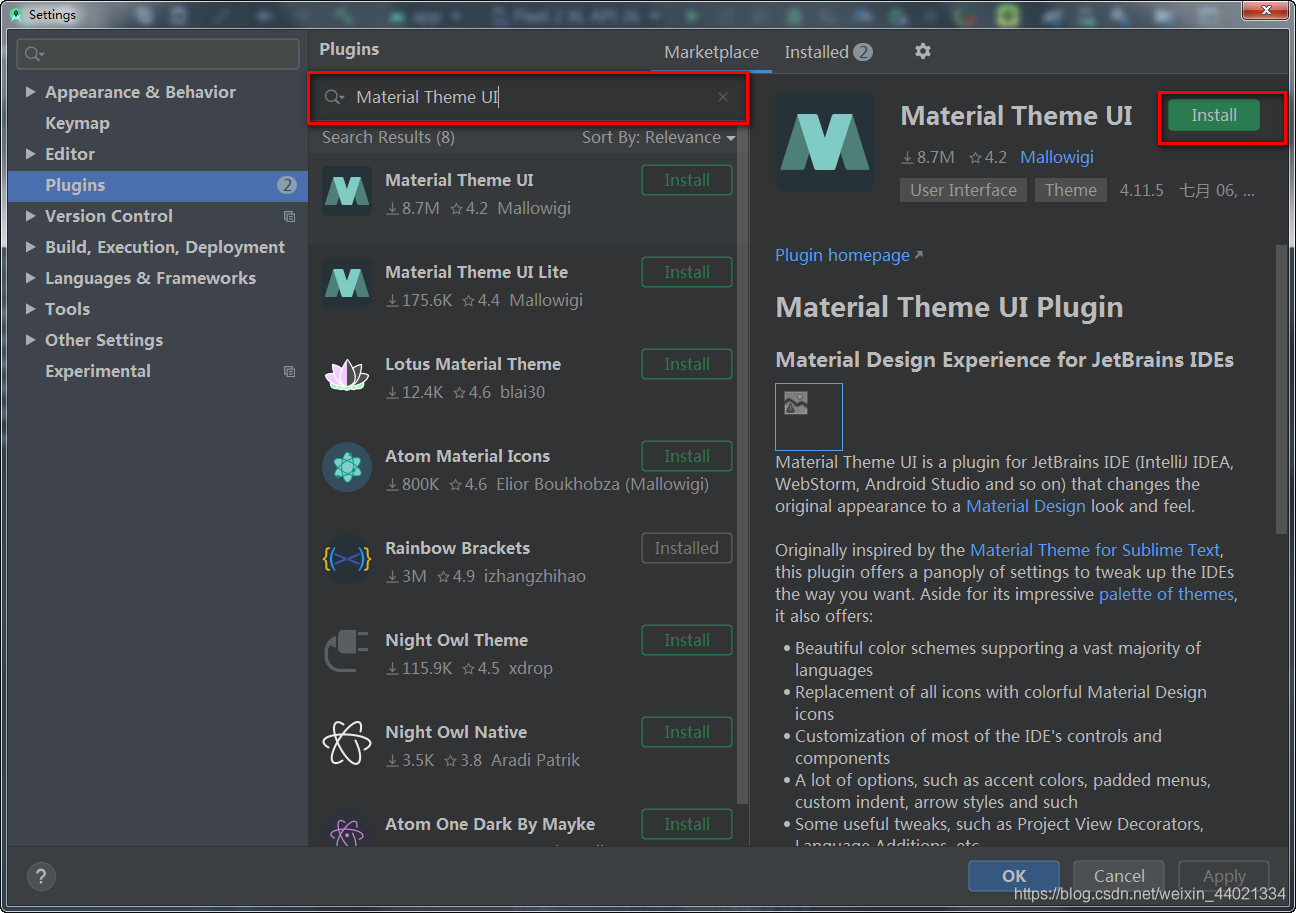Switch to the Marketplace tab

(711, 52)
